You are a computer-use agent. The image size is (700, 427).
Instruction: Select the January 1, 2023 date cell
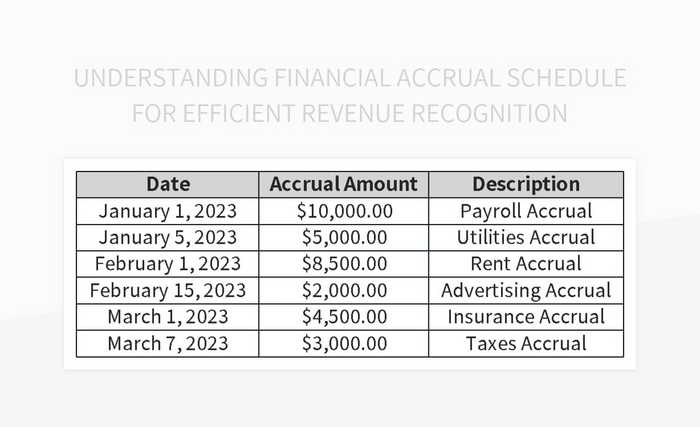pos(168,211)
